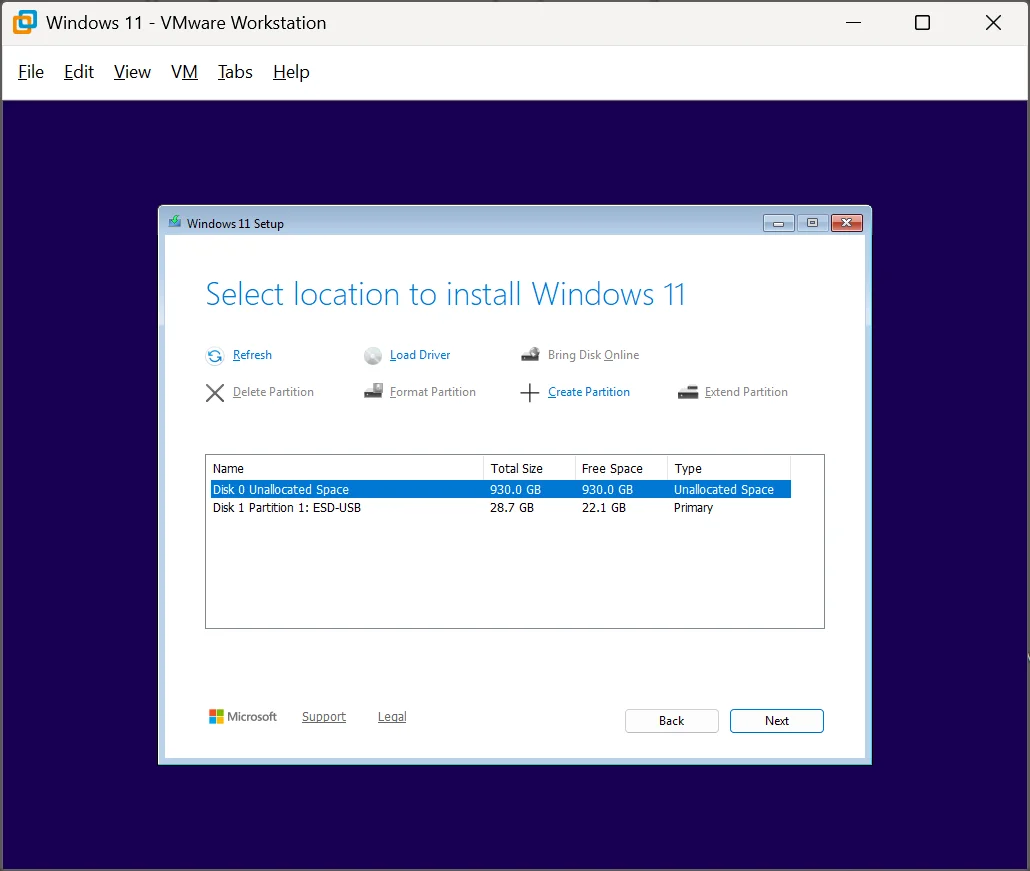The height and width of the screenshot is (871, 1030).
Task: Click the Format Partition label
Action: [x=432, y=392]
